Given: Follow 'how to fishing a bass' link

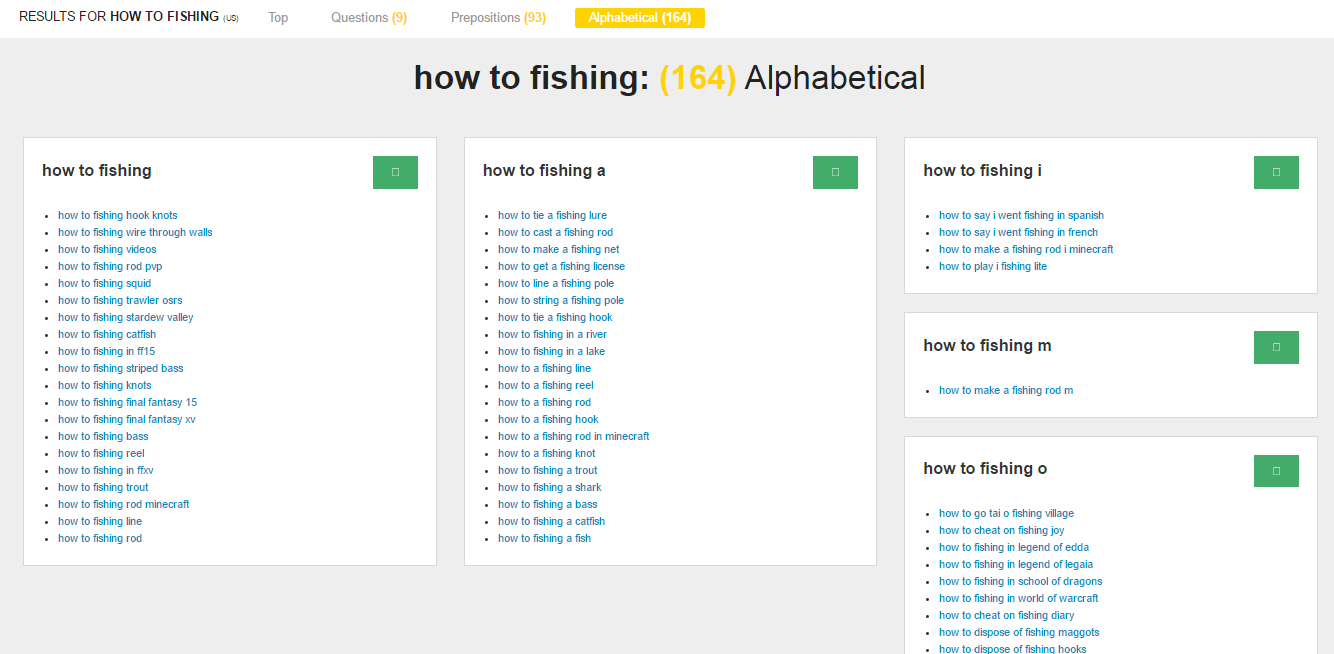Looking at the screenshot, I should point(548,504).
